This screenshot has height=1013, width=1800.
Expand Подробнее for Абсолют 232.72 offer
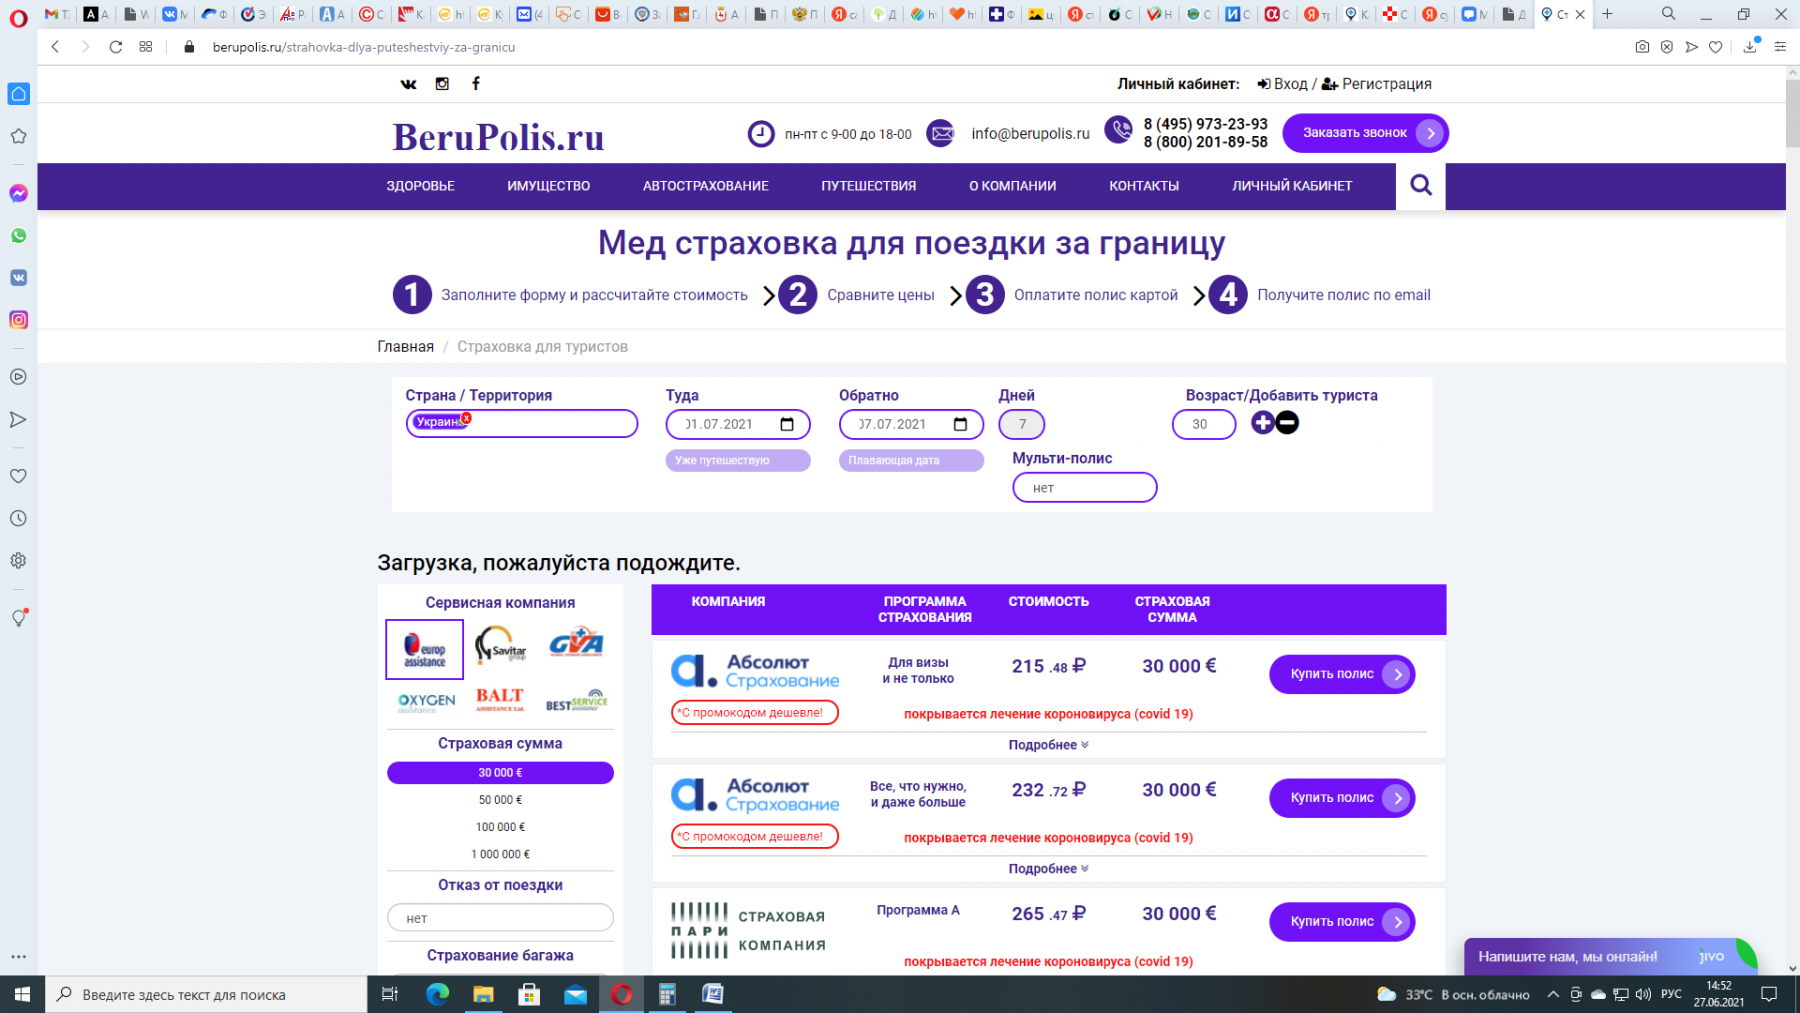(x=1048, y=869)
